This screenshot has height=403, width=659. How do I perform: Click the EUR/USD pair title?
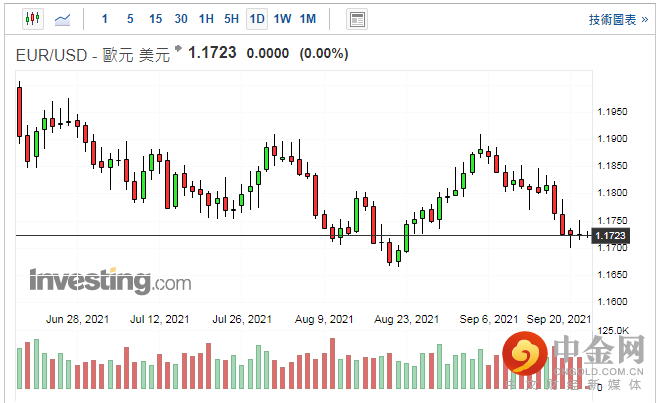click(x=93, y=55)
